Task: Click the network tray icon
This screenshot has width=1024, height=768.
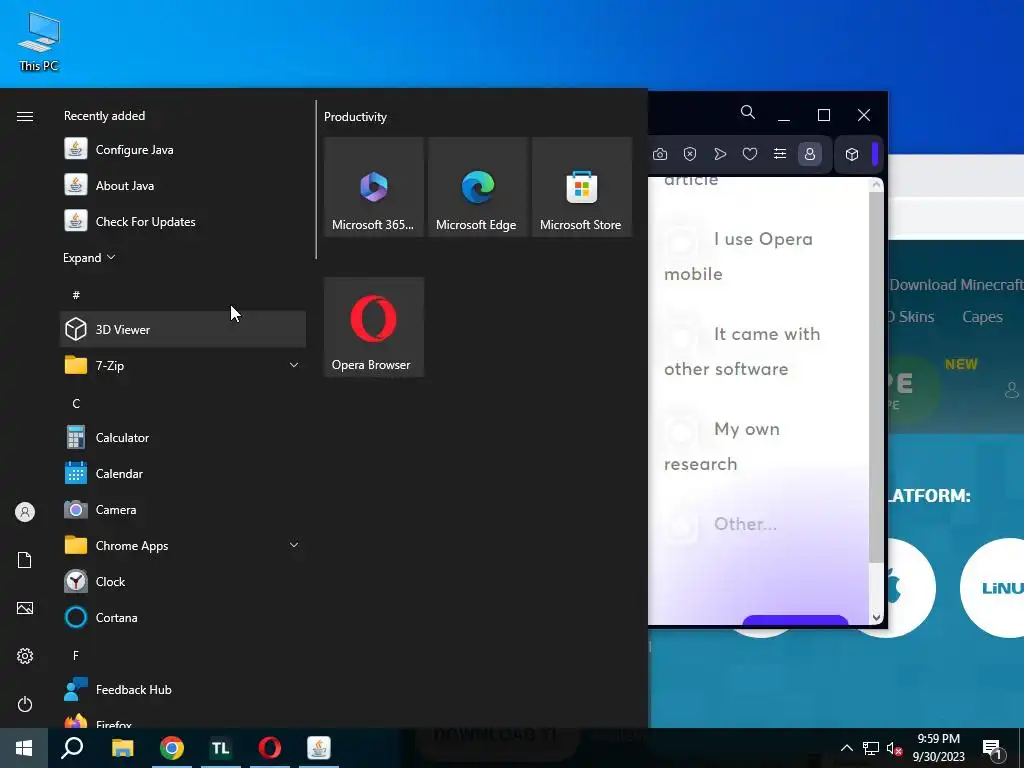Action: 871,748
